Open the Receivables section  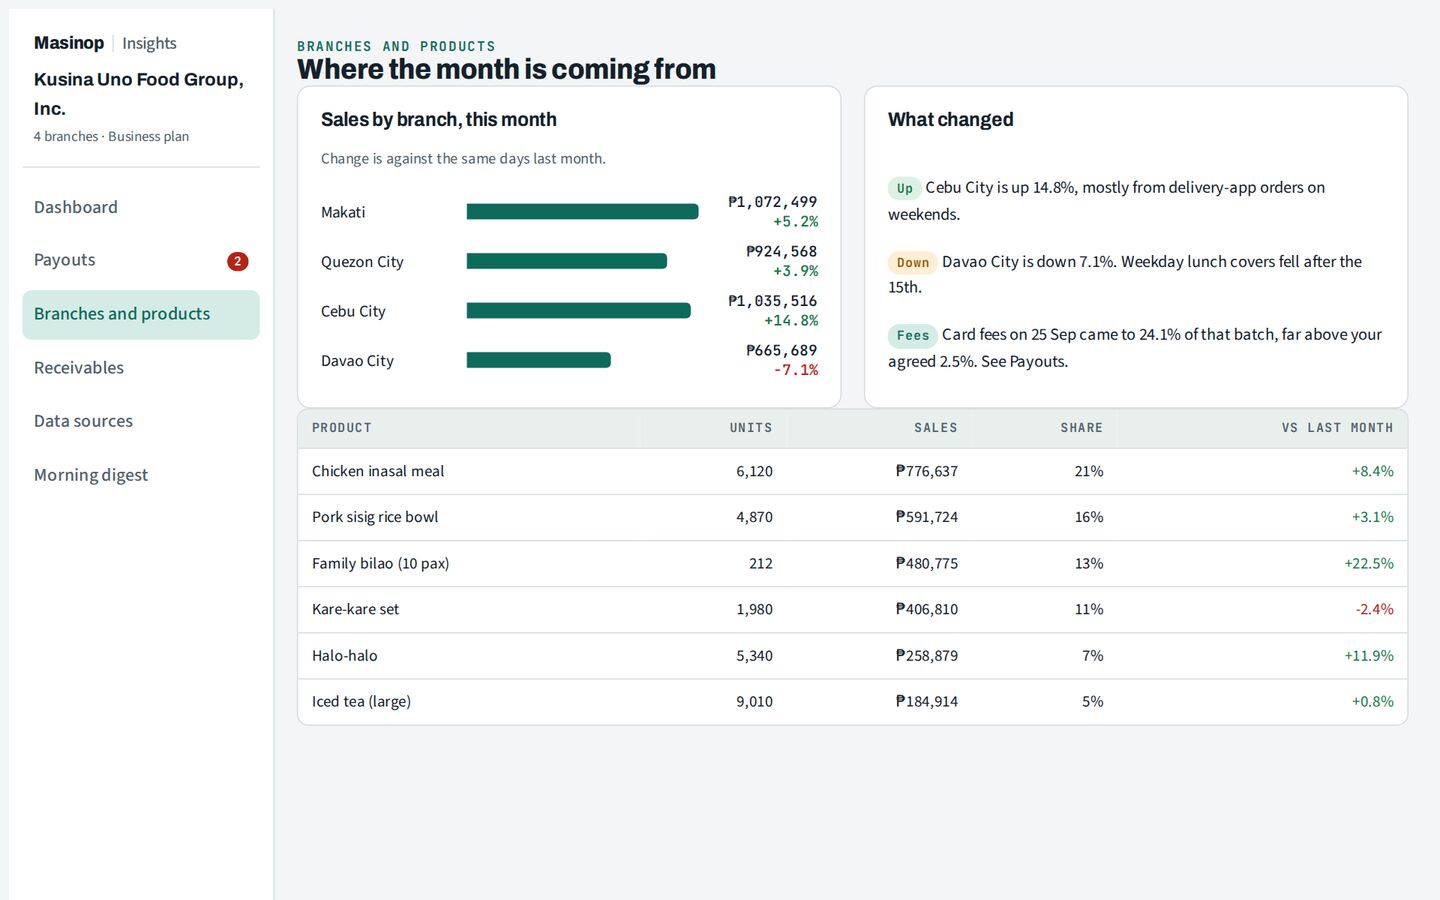click(141, 368)
